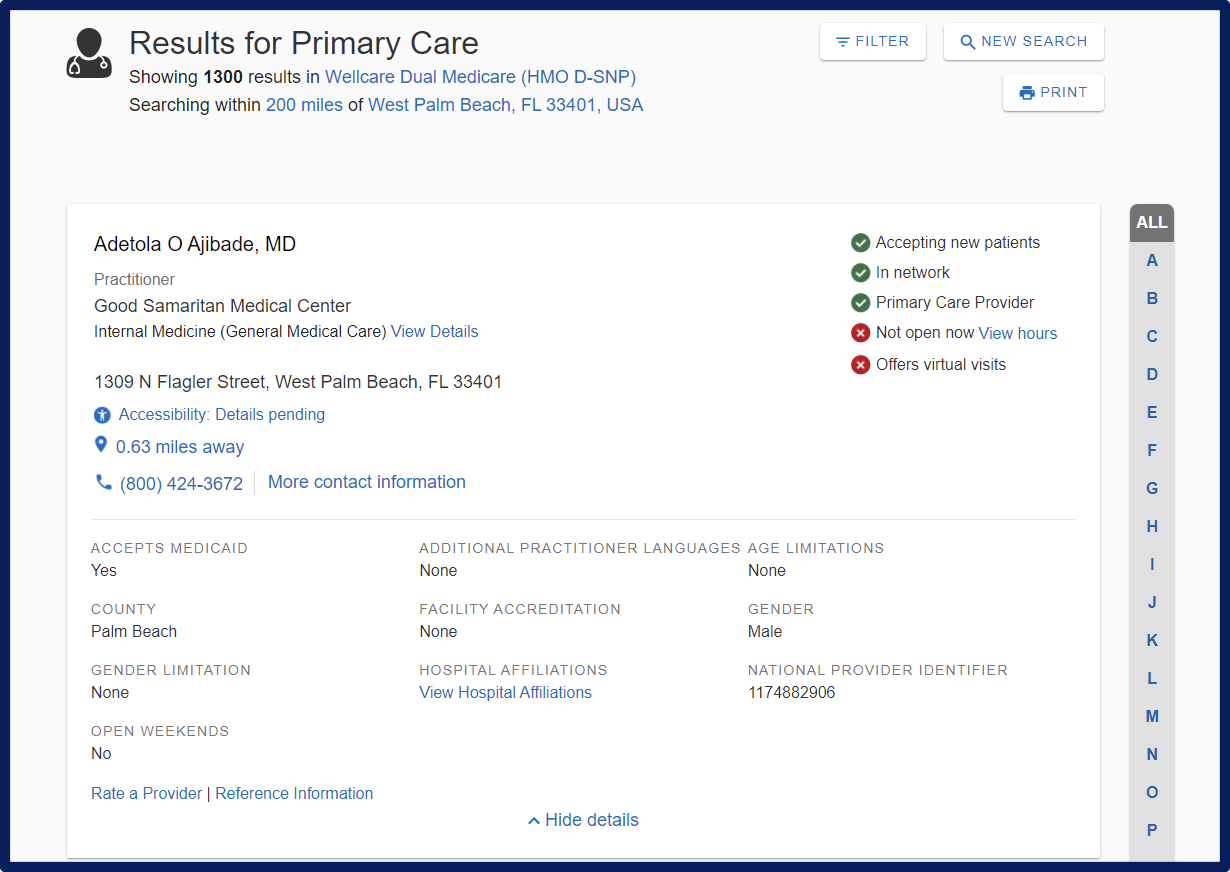Jump to letter E providers
Image resolution: width=1230 pixels, height=872 pixels.
click(x=1152, y=413)
